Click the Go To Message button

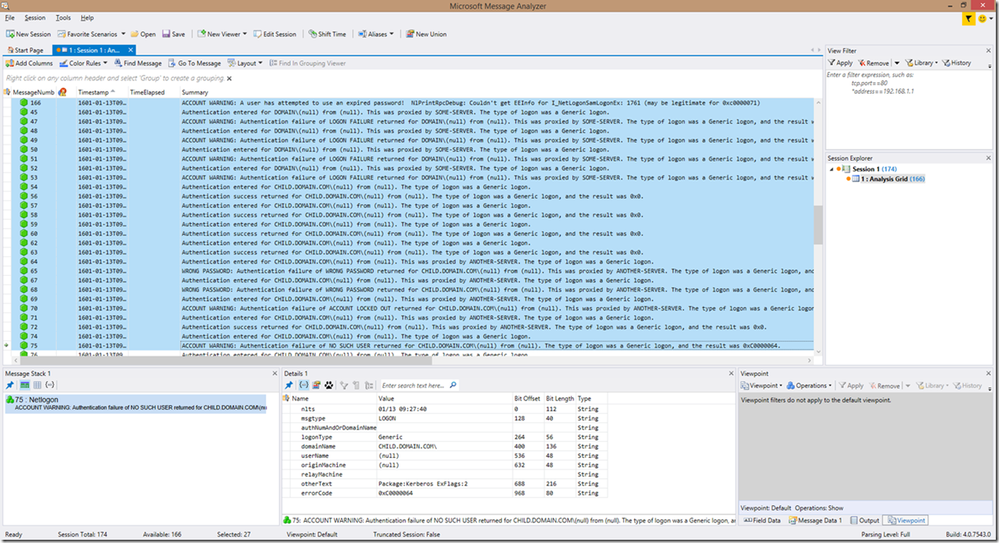click(195, 63)
